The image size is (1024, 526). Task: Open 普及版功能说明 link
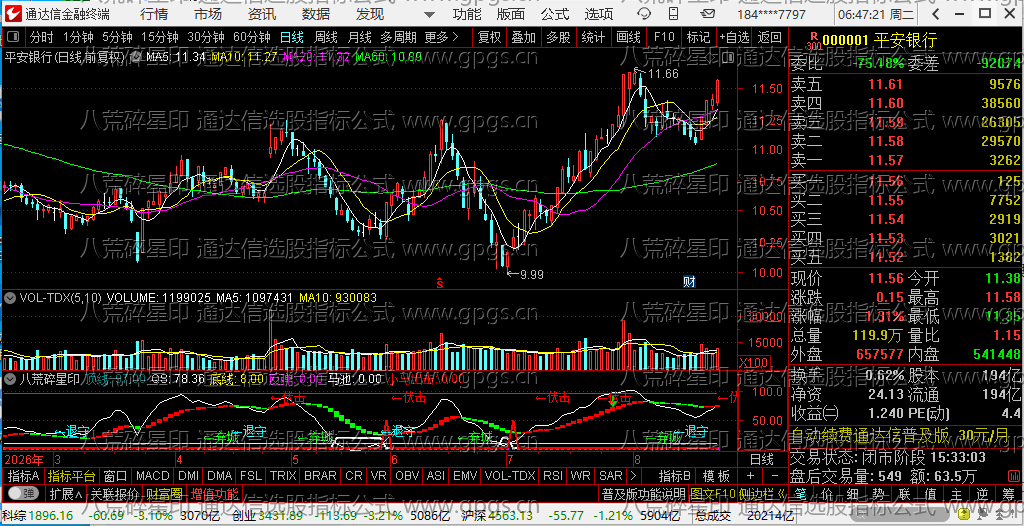pos(643,493)
